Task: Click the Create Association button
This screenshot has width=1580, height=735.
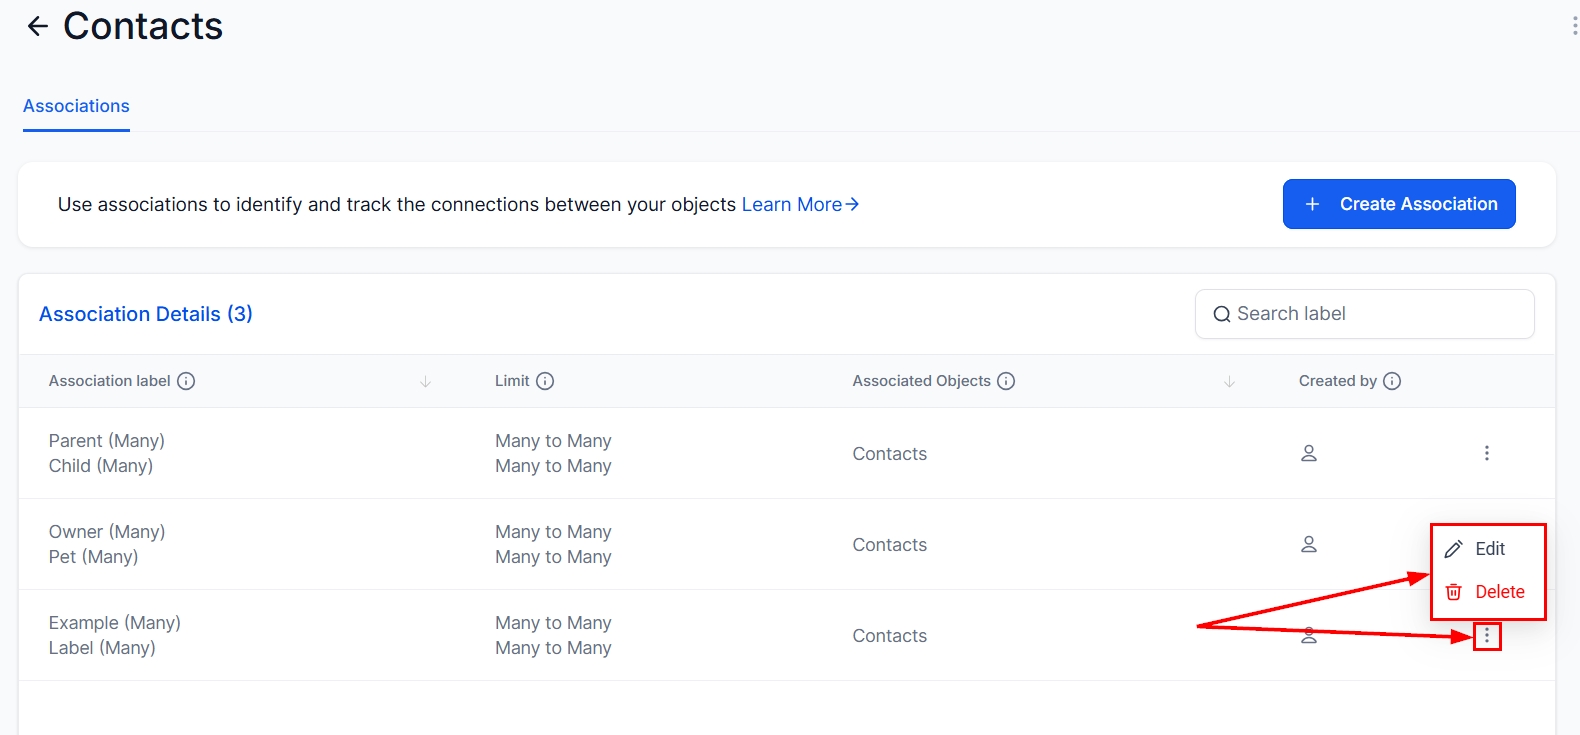Action: point(1398,204)
